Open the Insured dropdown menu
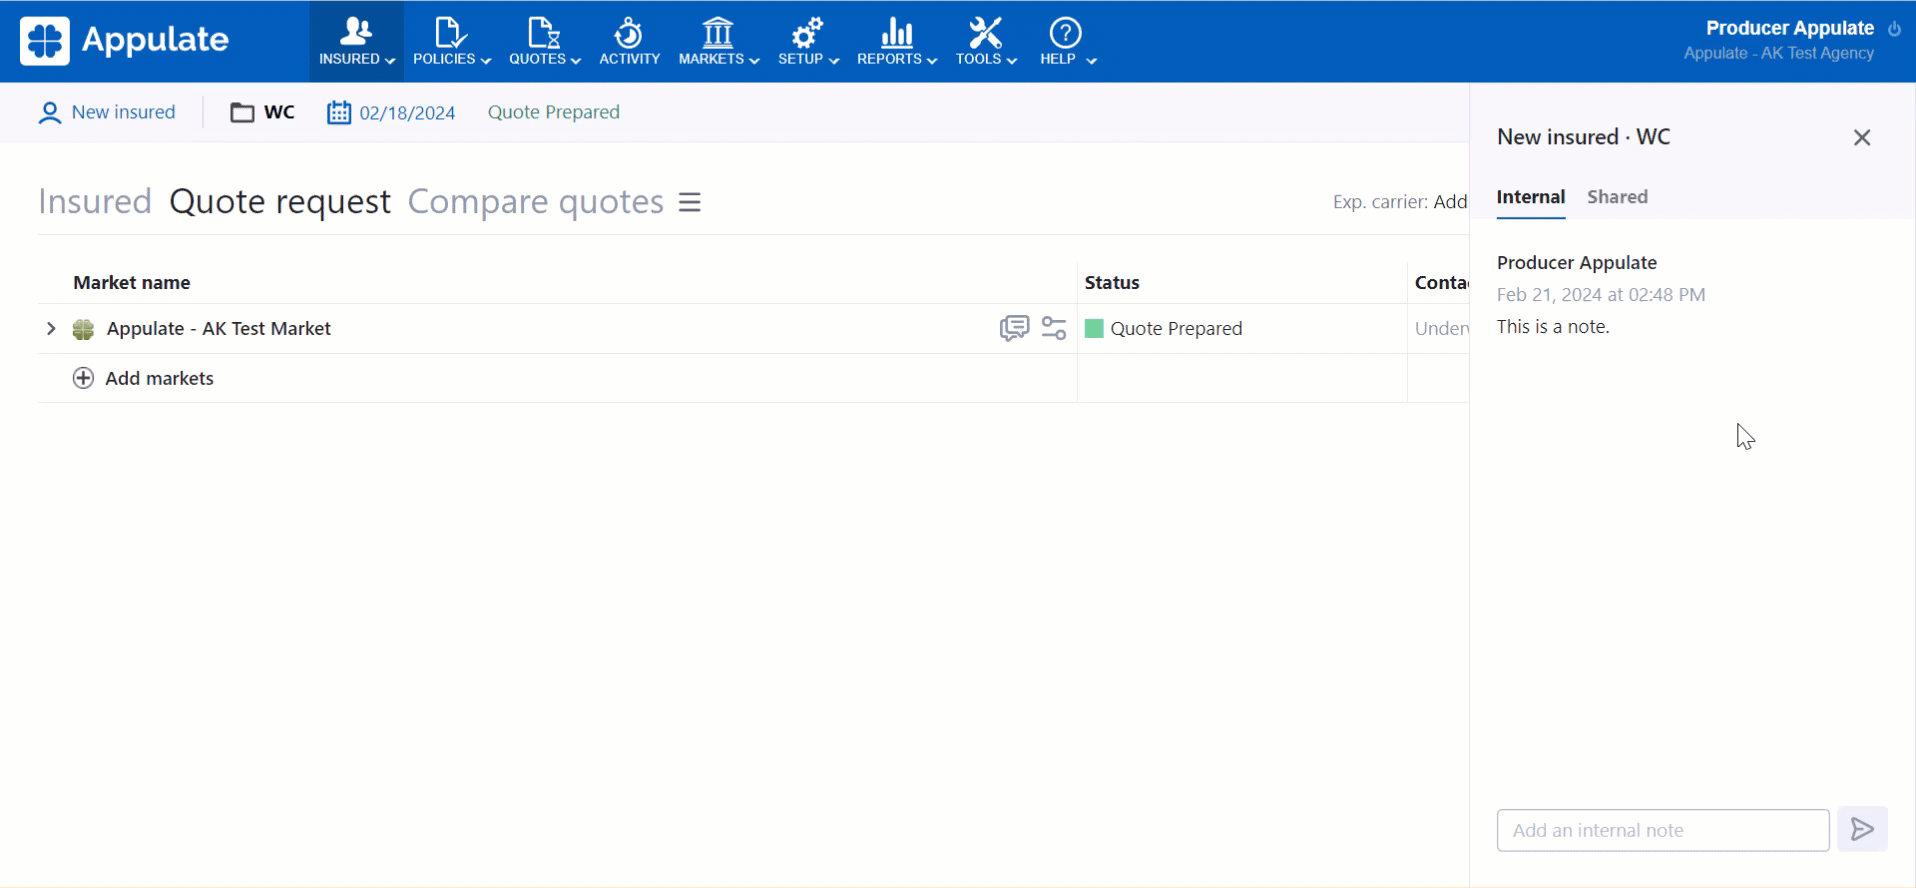The height and width of the screenshot is (888, 1916). pos(356,42)
